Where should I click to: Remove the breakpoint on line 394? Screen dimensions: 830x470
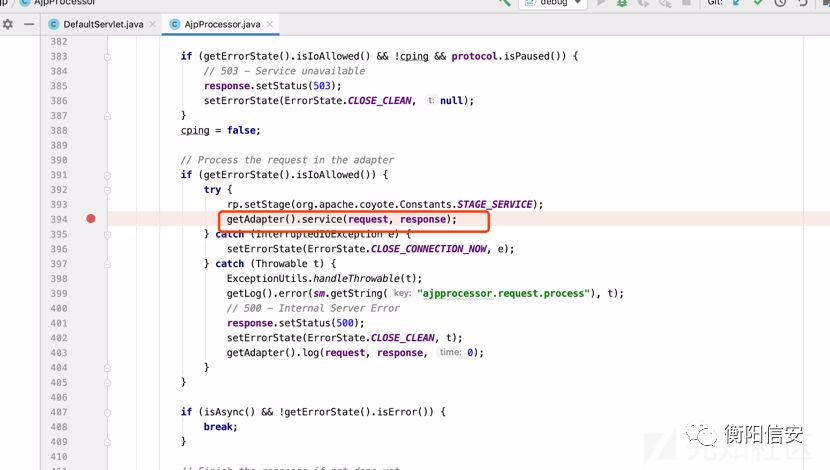[x=91, y=219]
